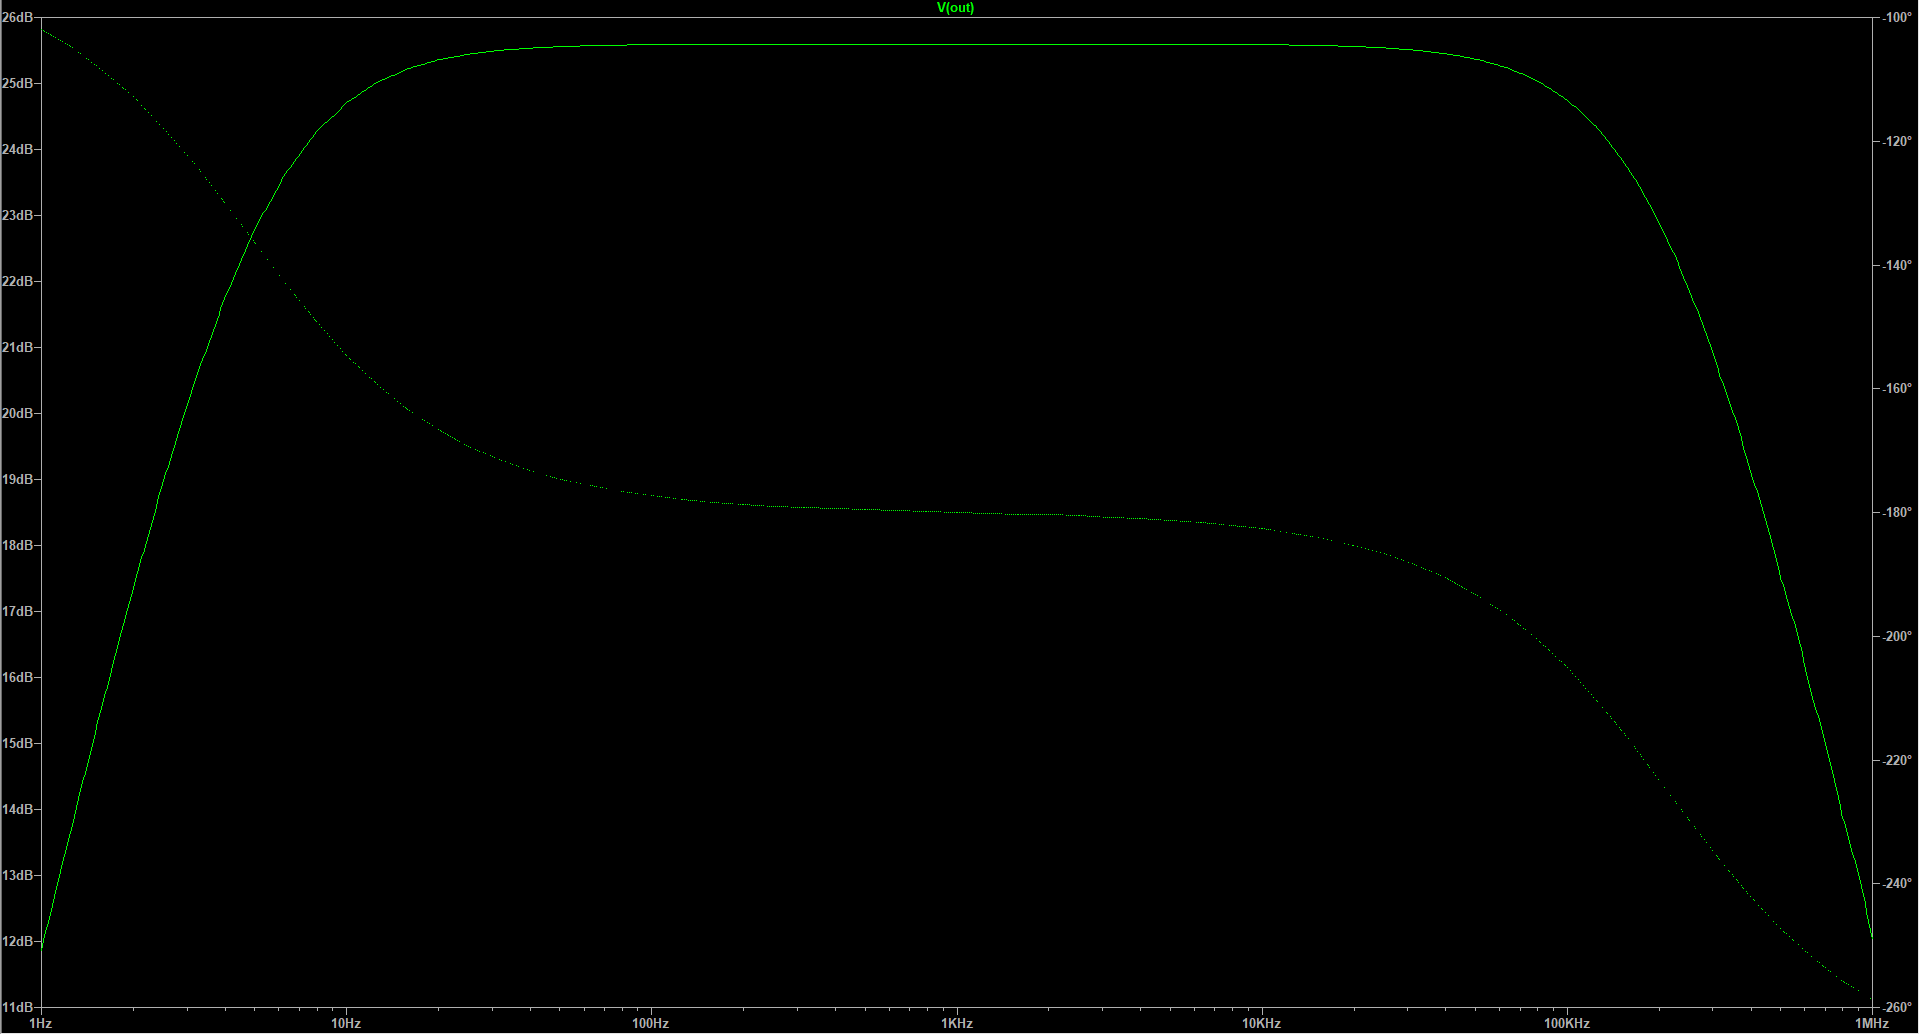Click the 100KHz frequency label
Screen dimensions: 1920x1034
tap(1567, 1024)
